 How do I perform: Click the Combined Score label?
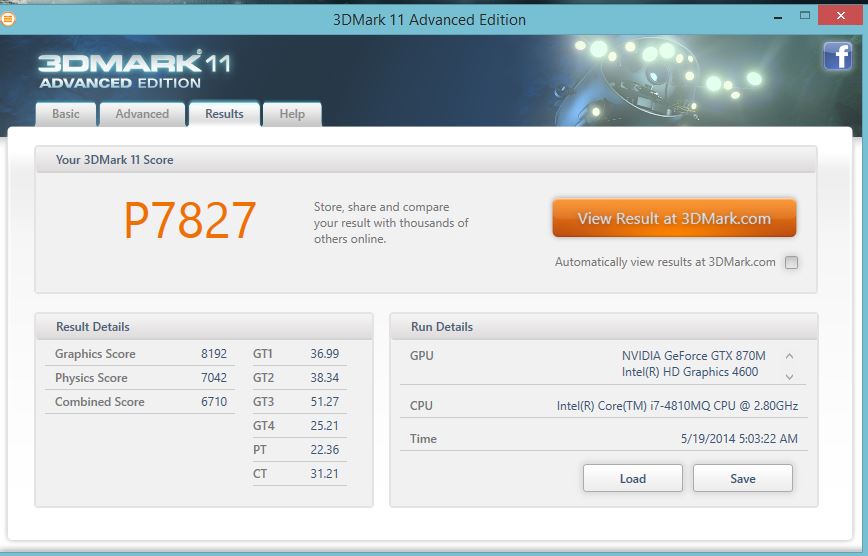(x=100, y=401)
